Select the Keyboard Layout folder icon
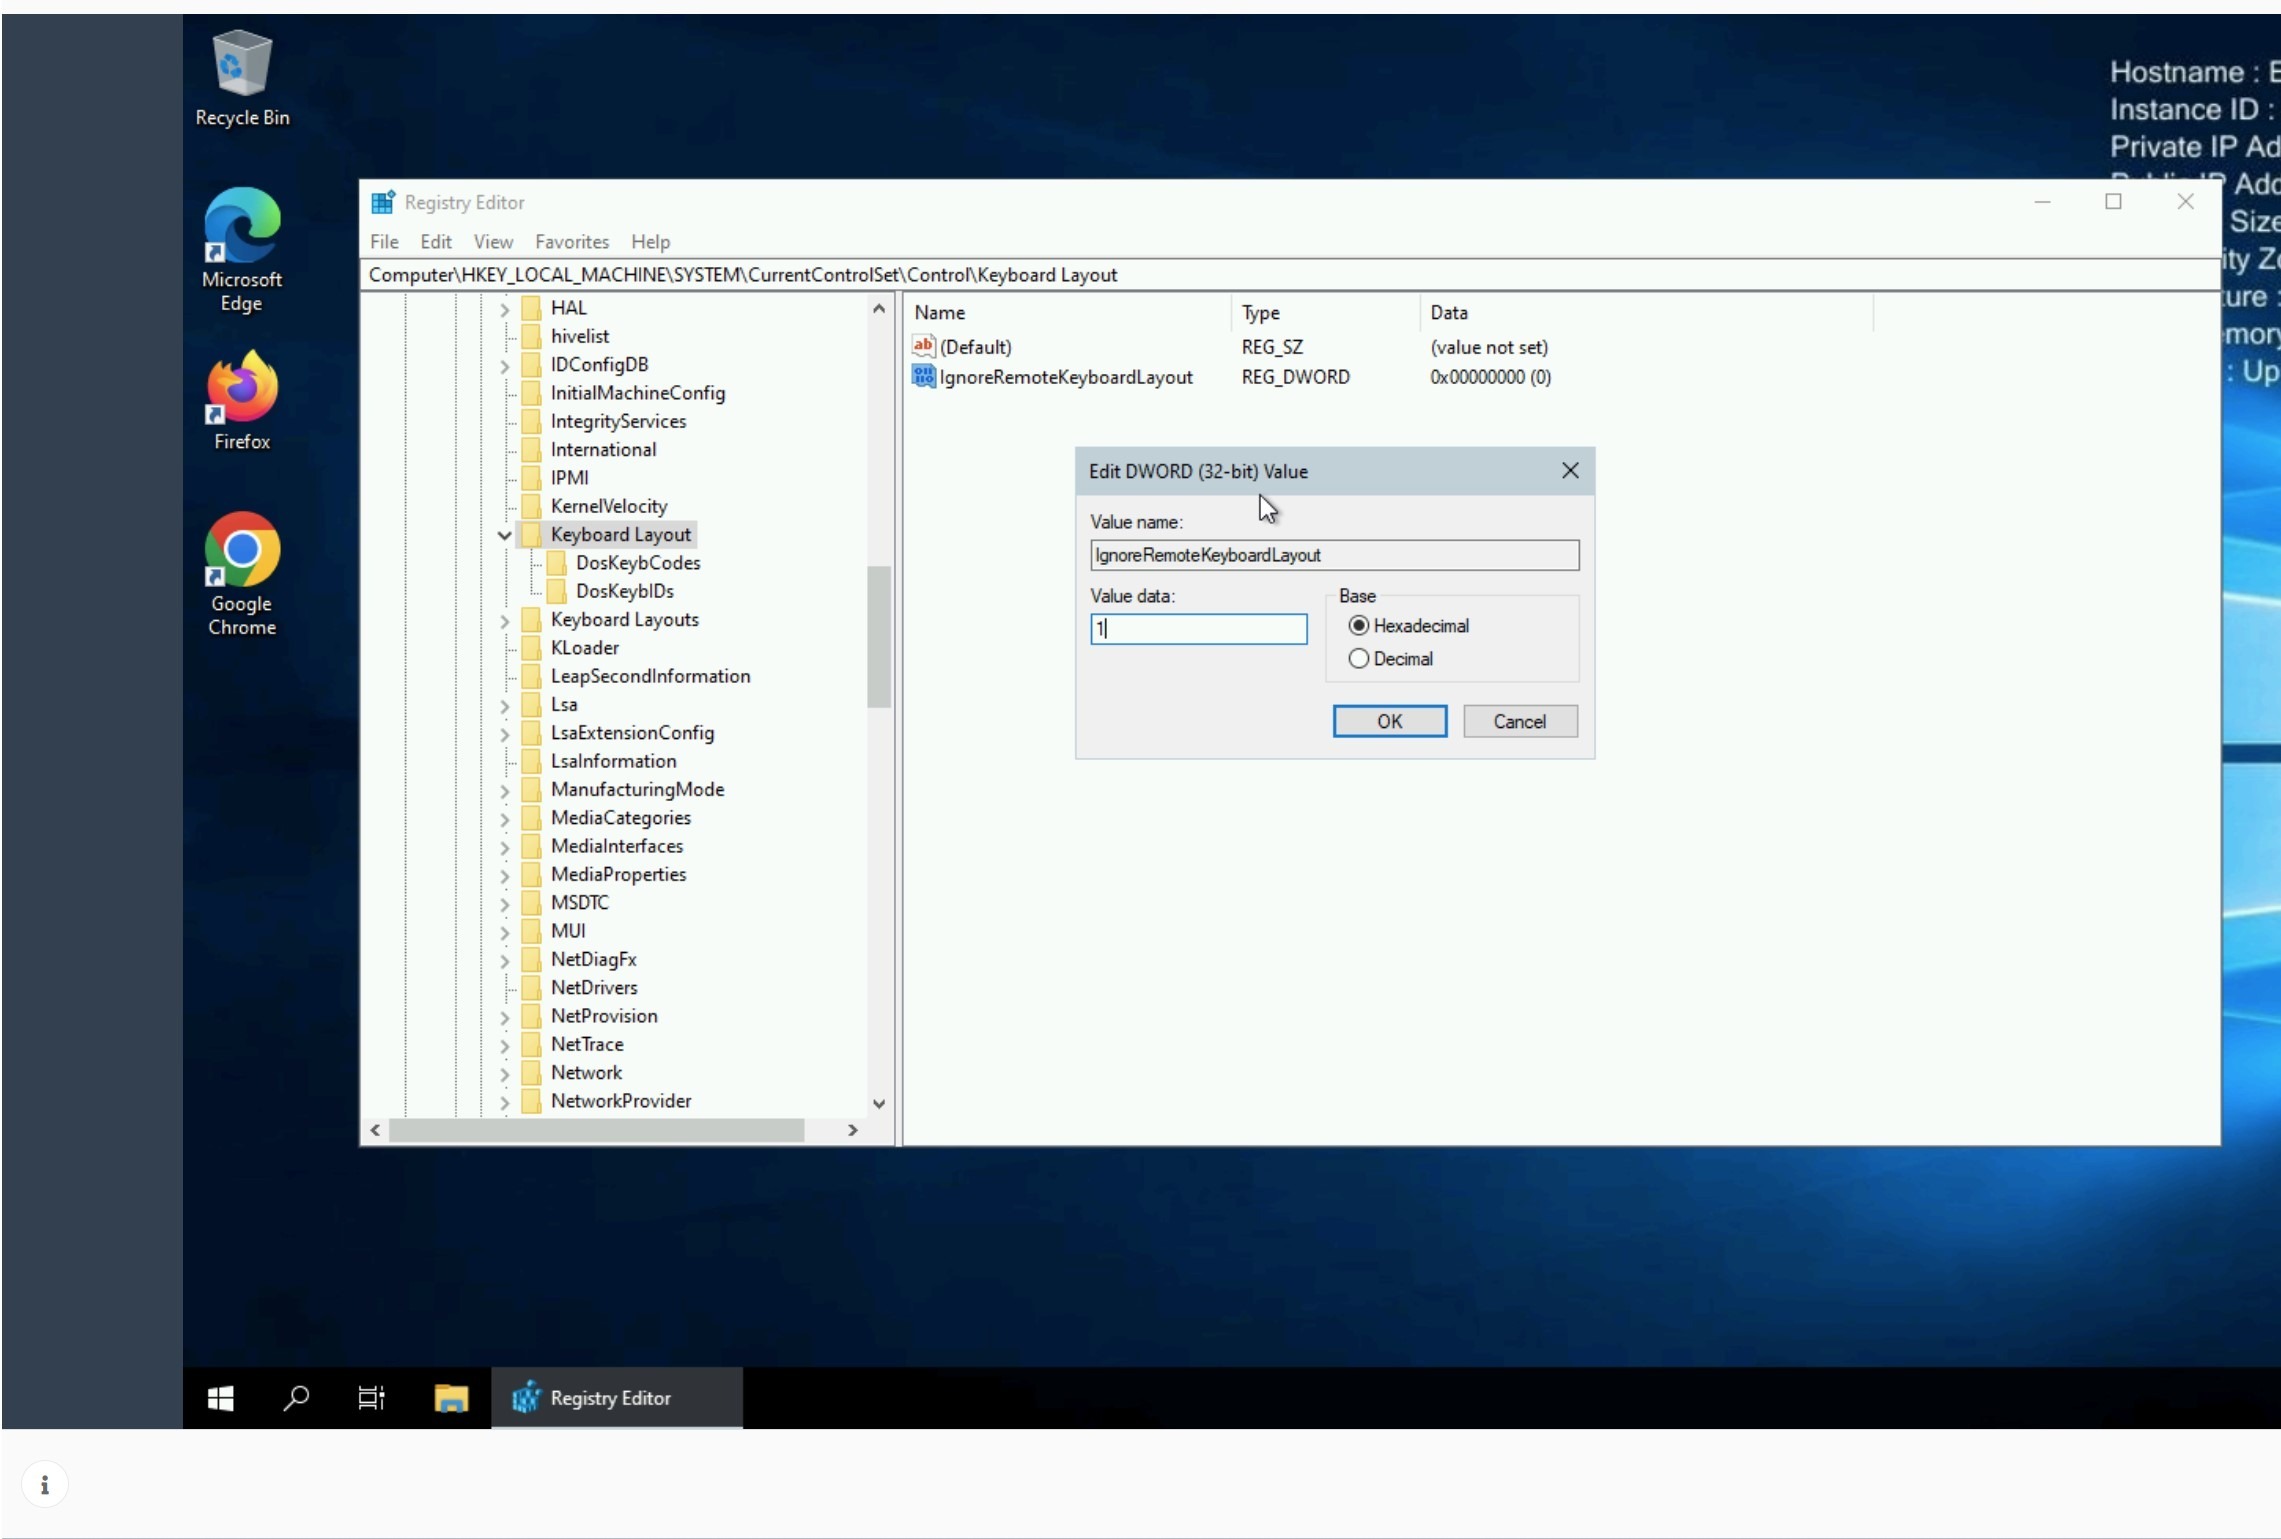 (532, 534)
